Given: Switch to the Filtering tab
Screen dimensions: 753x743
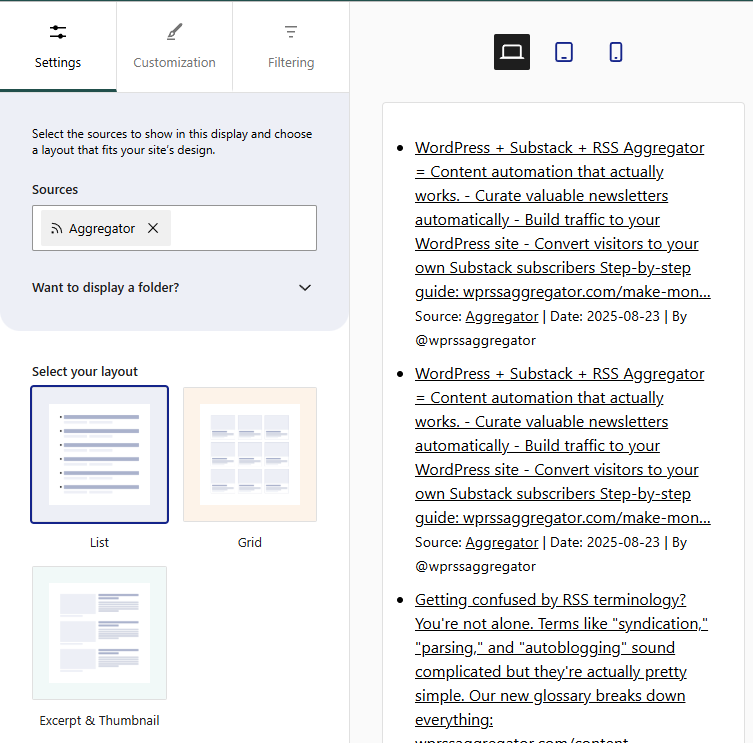Looking at the screenshot, I should 291,47.
